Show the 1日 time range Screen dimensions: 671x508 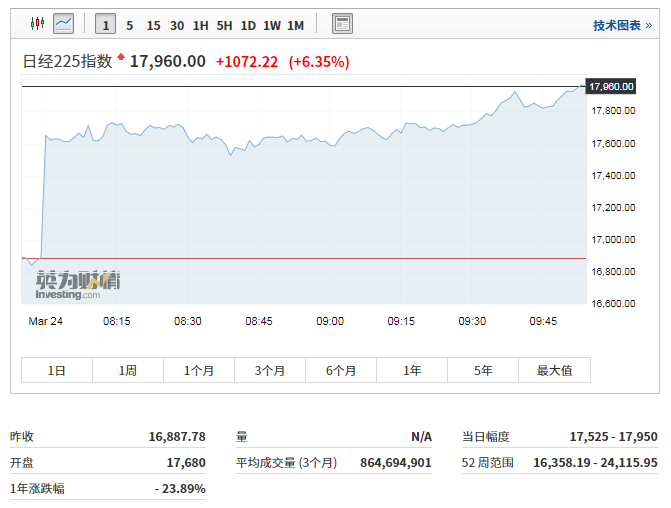(57, 370)
